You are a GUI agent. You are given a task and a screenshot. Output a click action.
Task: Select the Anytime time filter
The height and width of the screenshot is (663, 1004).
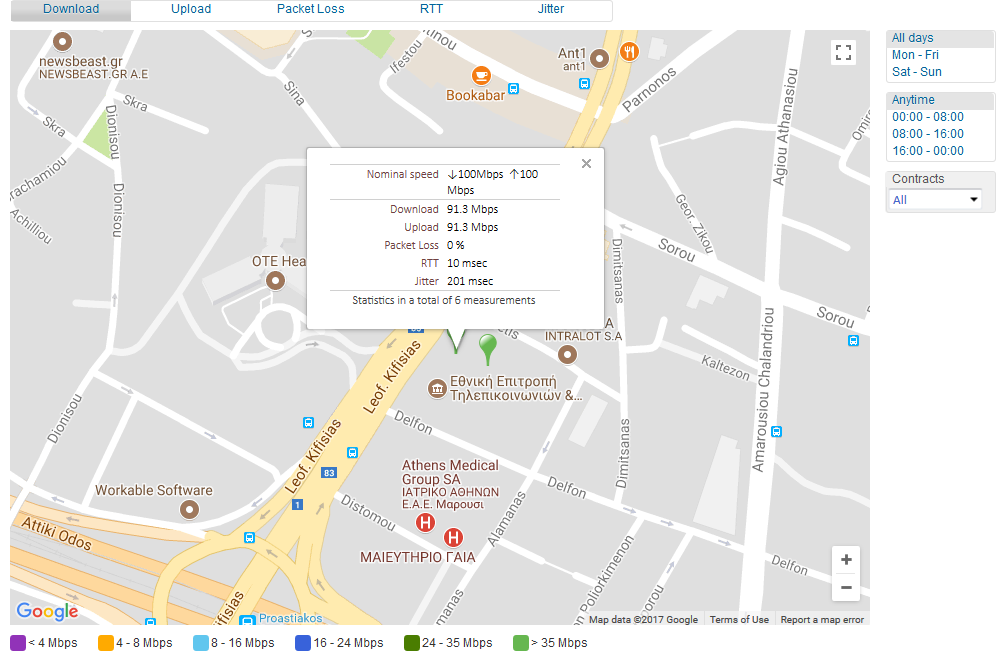940,101
